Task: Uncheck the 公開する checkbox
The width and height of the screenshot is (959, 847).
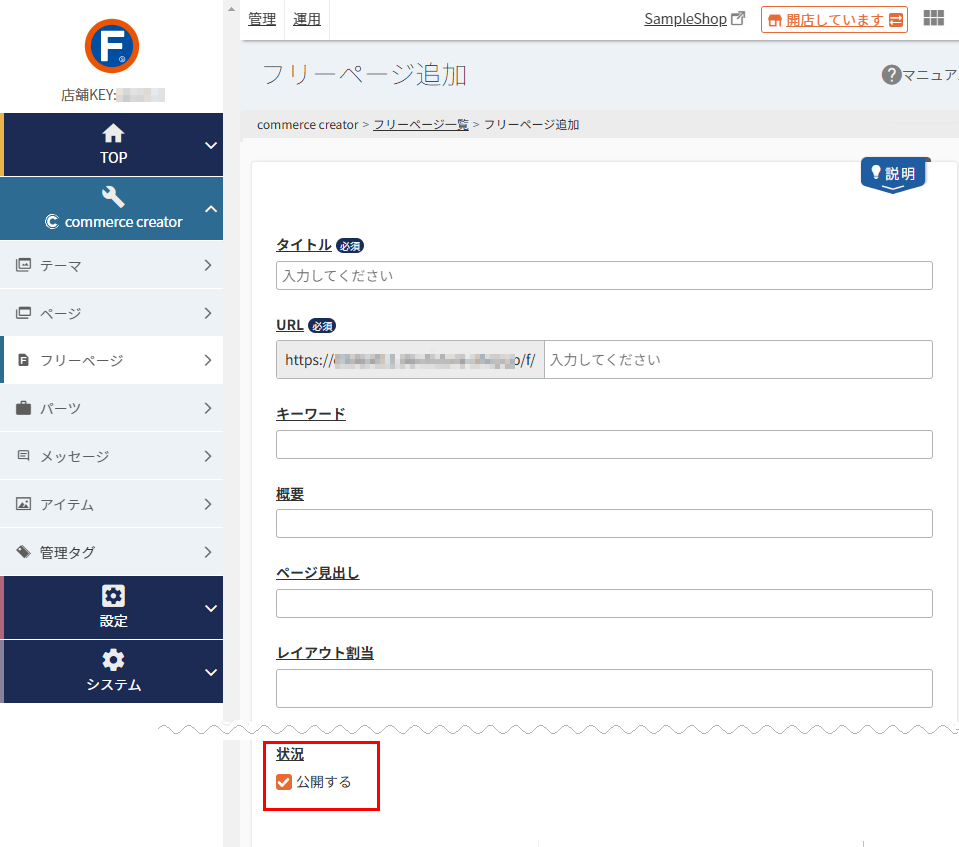Action: pyautogui.click(x=284, y=782)
